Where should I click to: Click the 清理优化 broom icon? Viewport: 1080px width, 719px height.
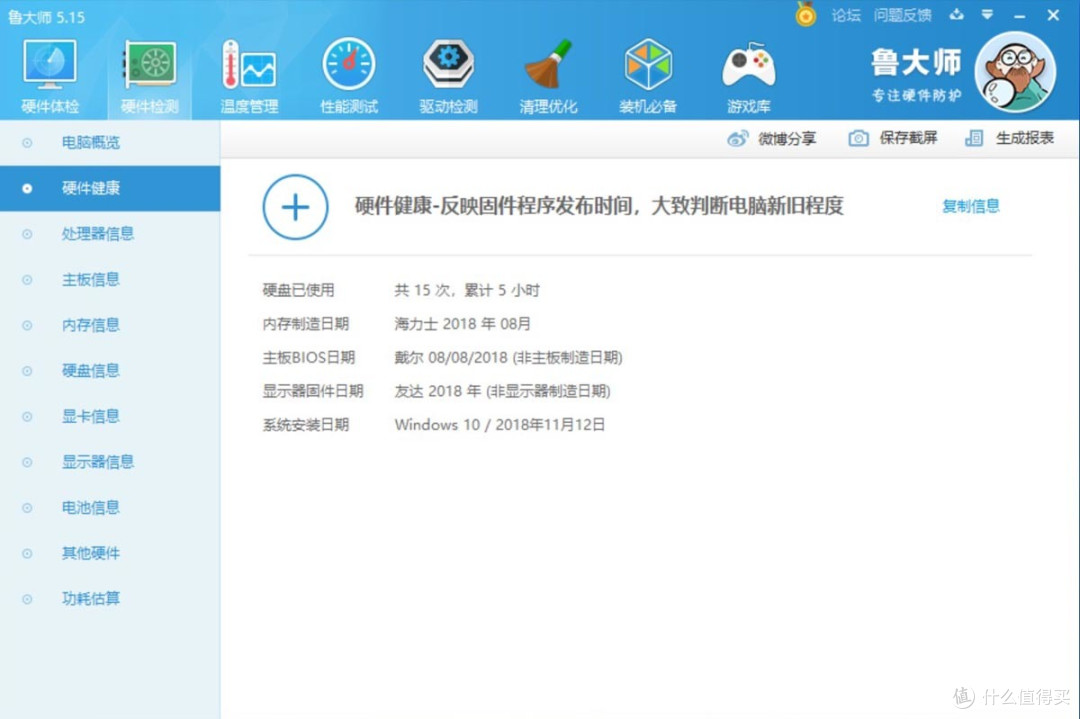point(548,64)
